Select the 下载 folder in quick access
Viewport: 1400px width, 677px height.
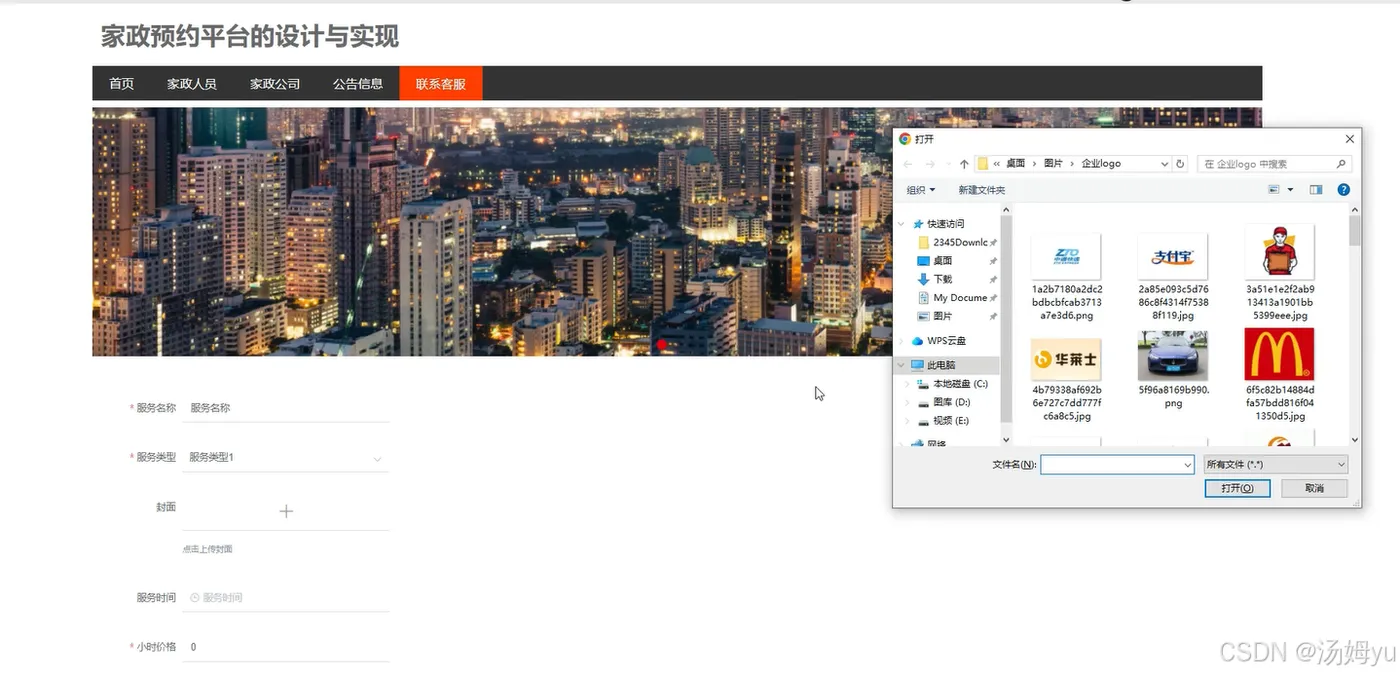(x=943, y=279)
